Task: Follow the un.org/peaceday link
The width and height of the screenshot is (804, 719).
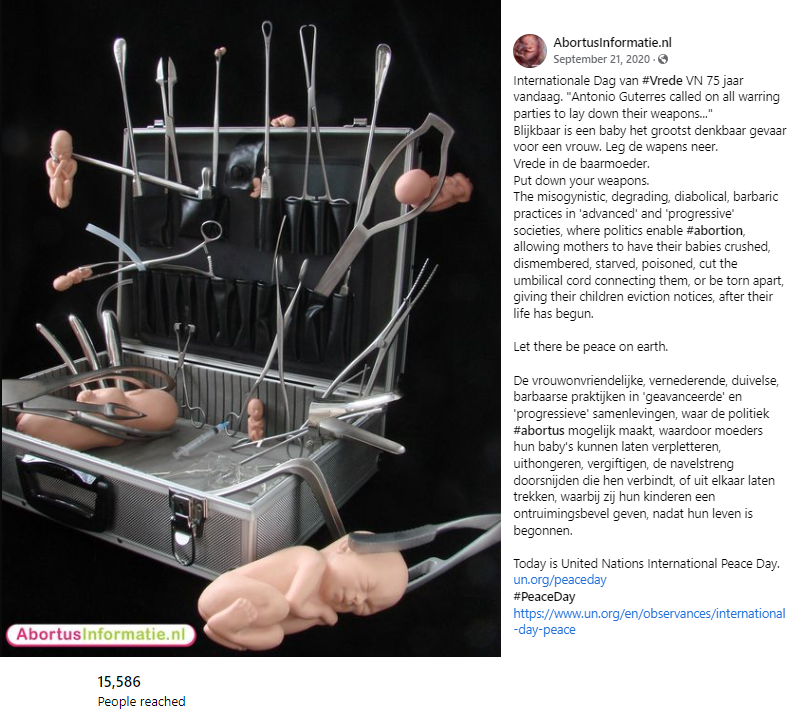Action: (x=560, y=580)
